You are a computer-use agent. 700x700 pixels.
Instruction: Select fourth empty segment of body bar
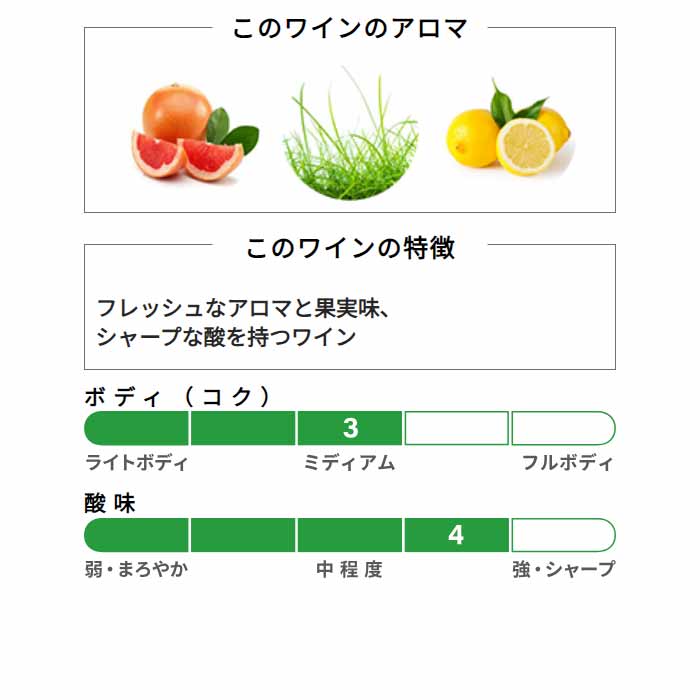tap(457, 428)
